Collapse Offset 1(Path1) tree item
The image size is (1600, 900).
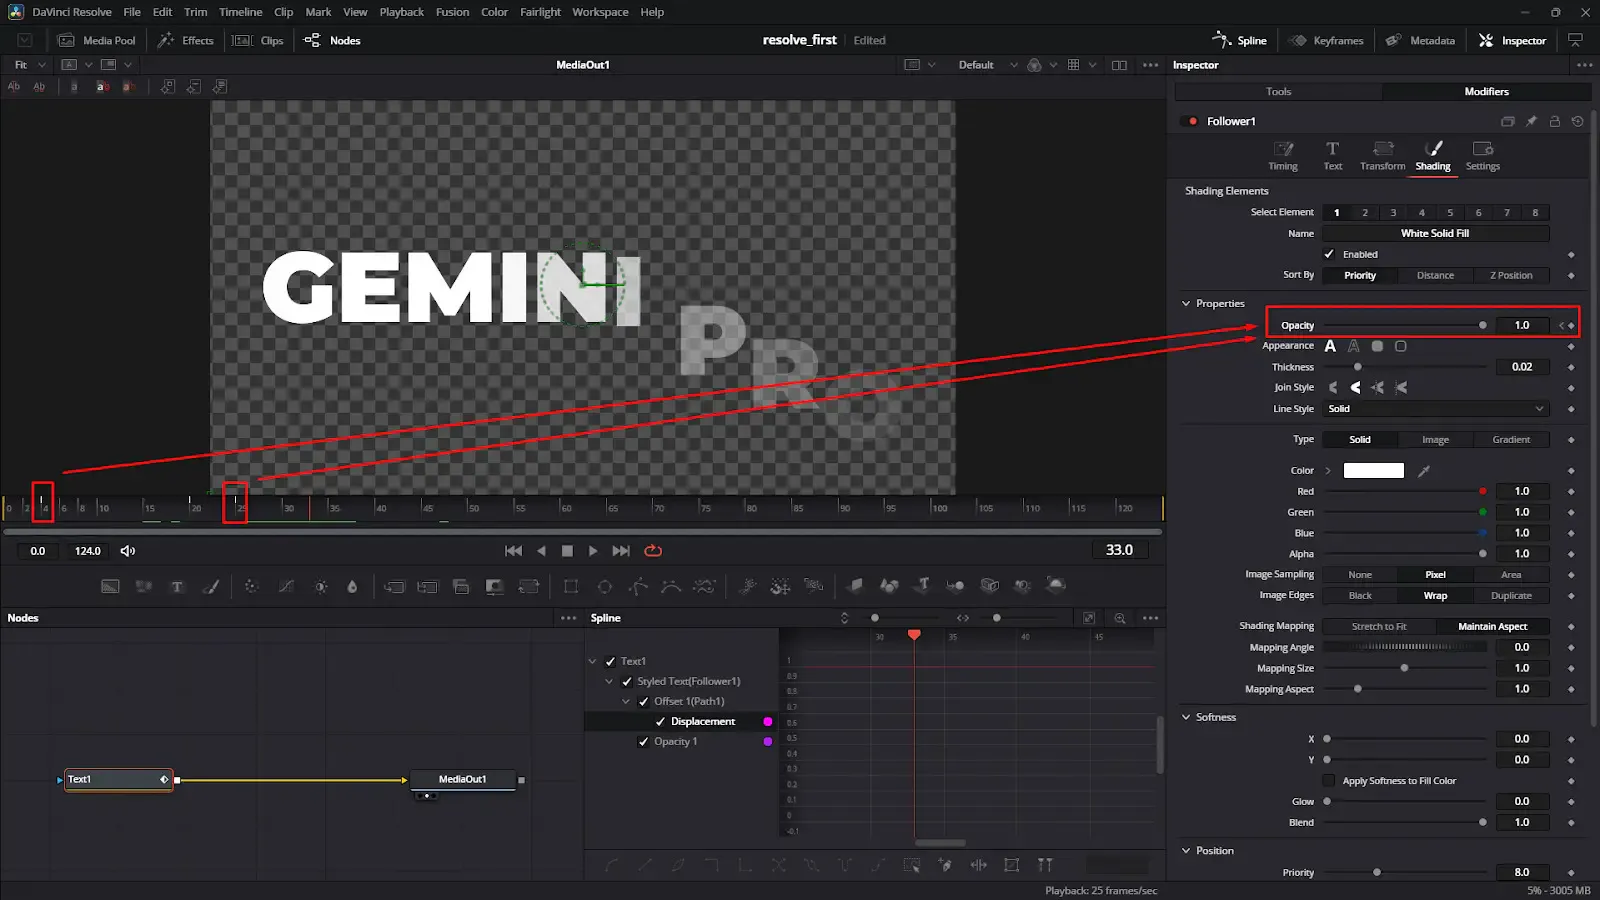626,701
